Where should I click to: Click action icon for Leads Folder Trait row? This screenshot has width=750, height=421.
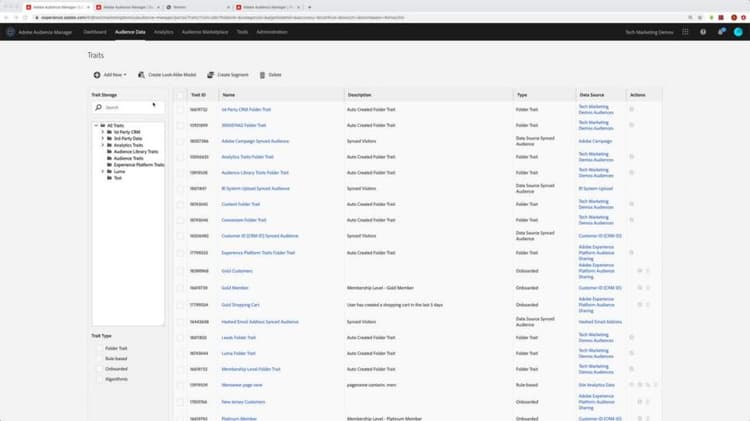(x=631, y=338)
